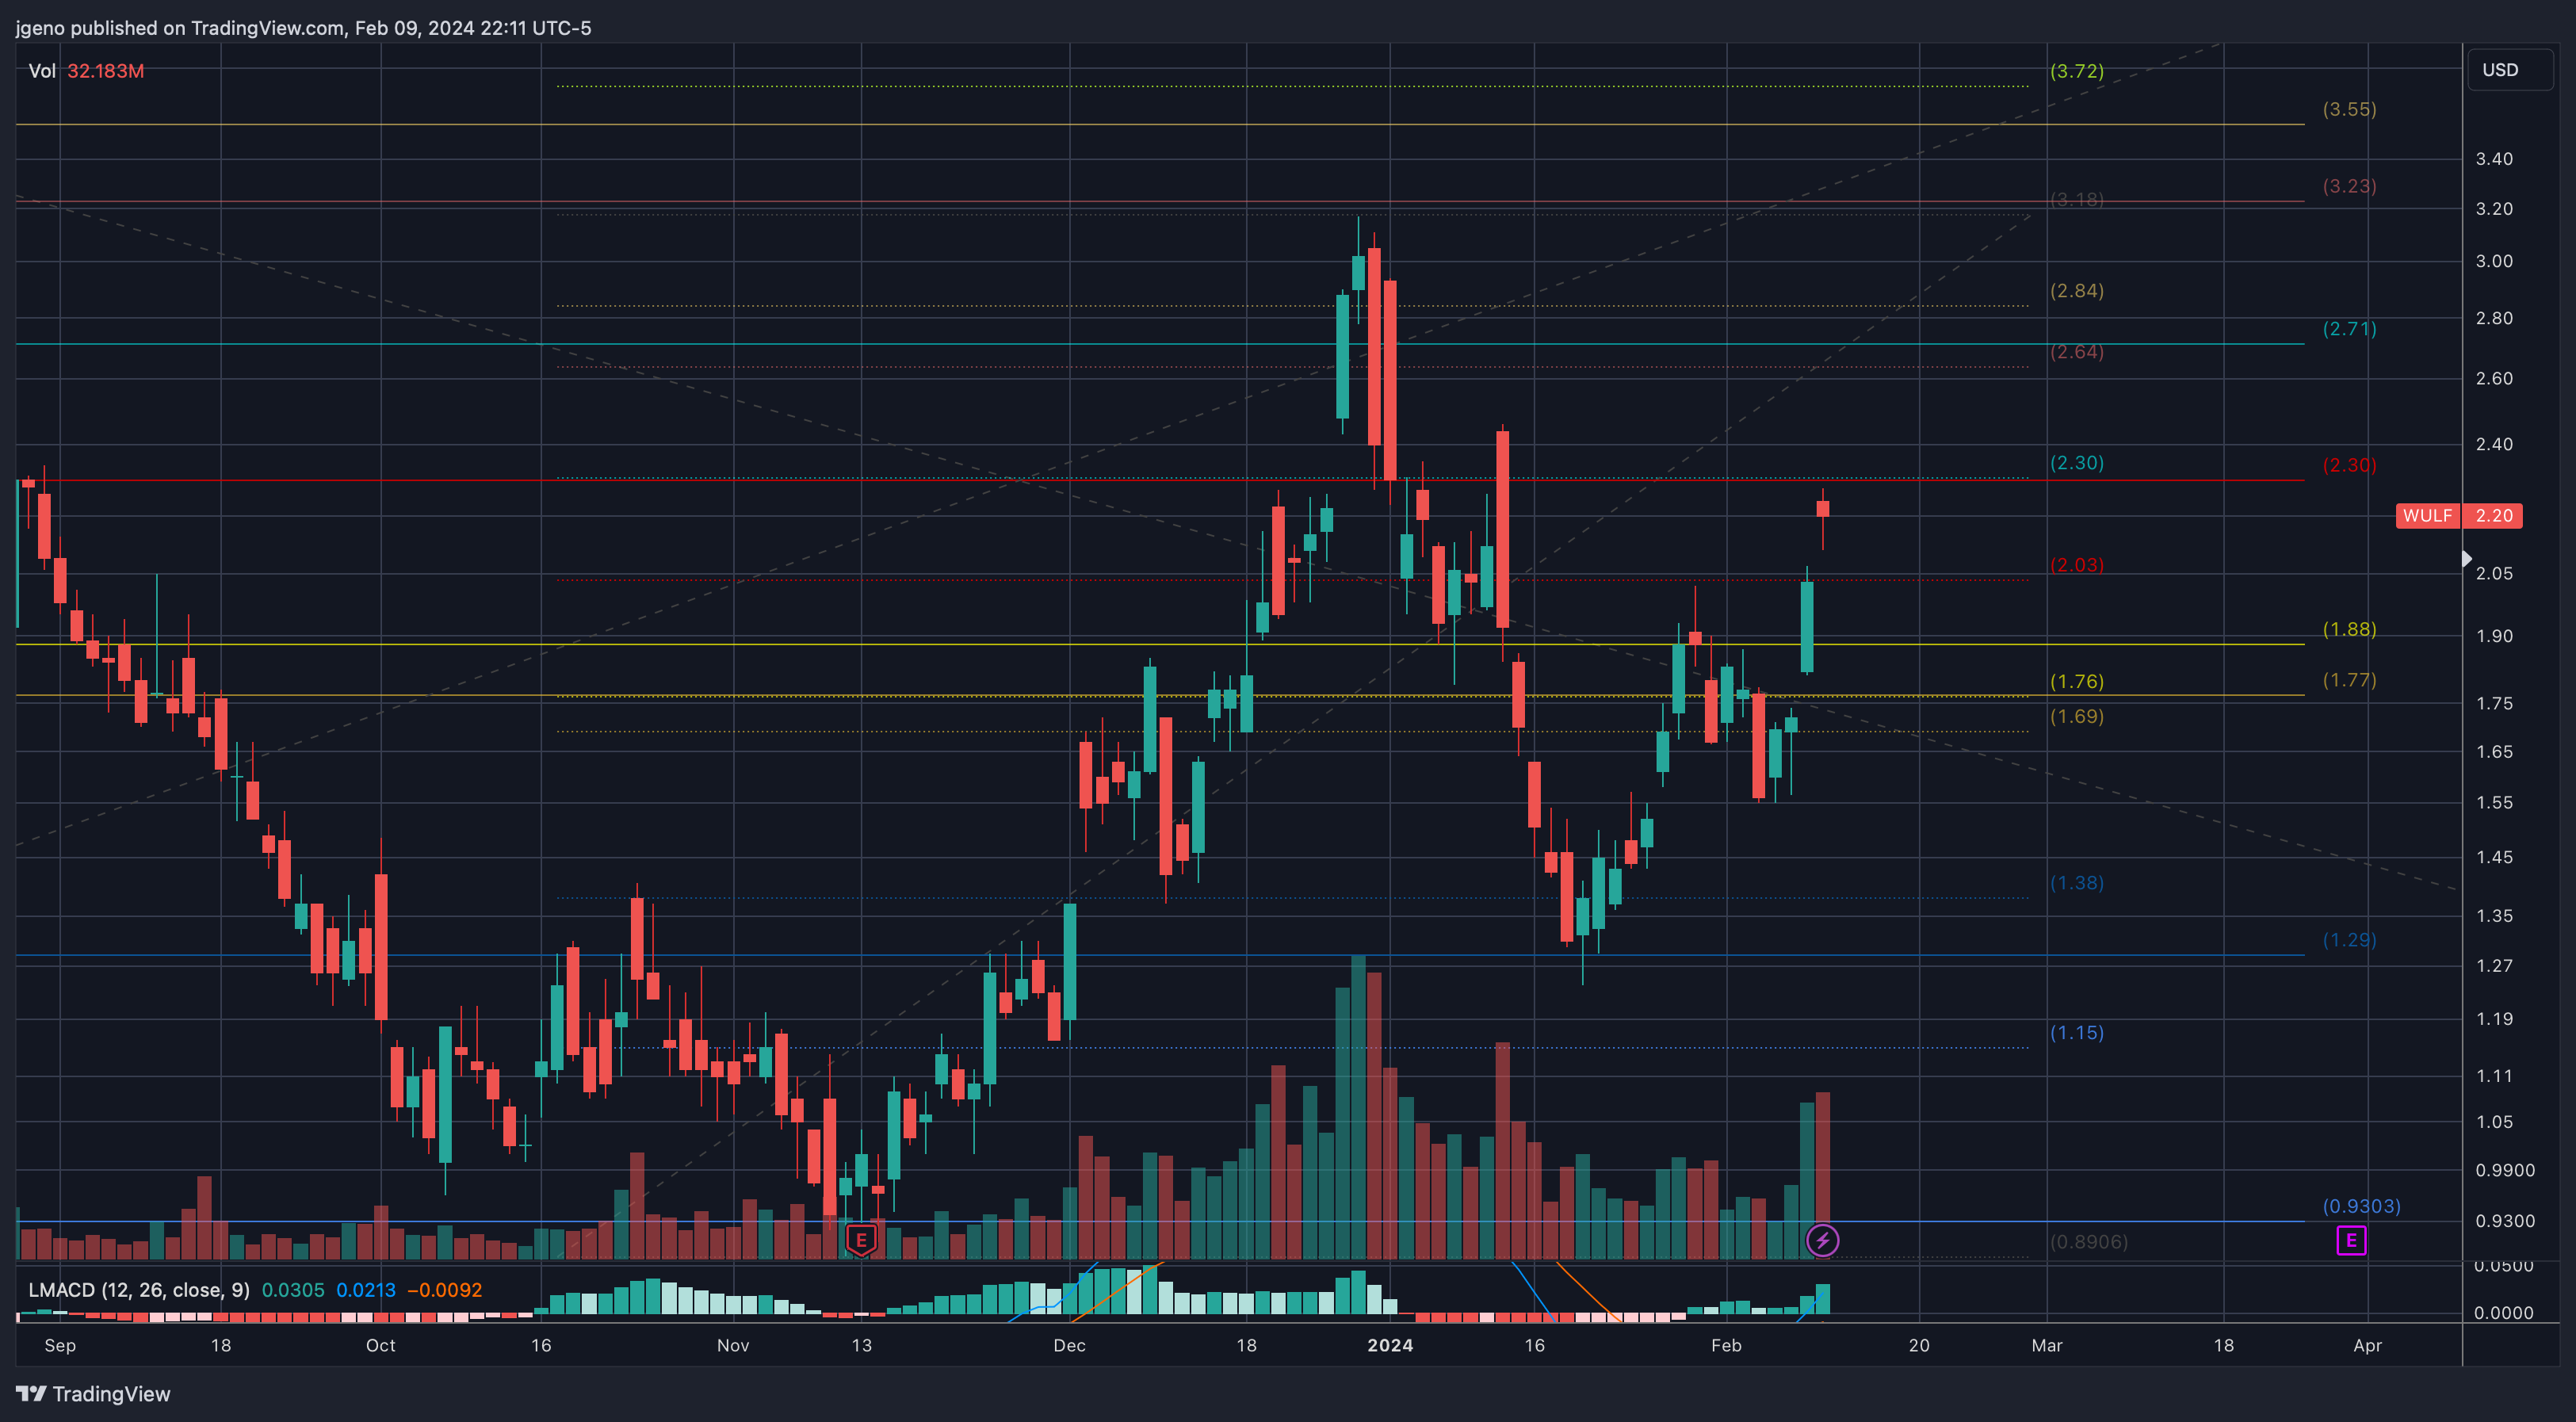The width and height of the screenshot is (2576, 1422).
Task: Click the red earnings E marker near Nov 13
Action: click(x=861, y=1240)
